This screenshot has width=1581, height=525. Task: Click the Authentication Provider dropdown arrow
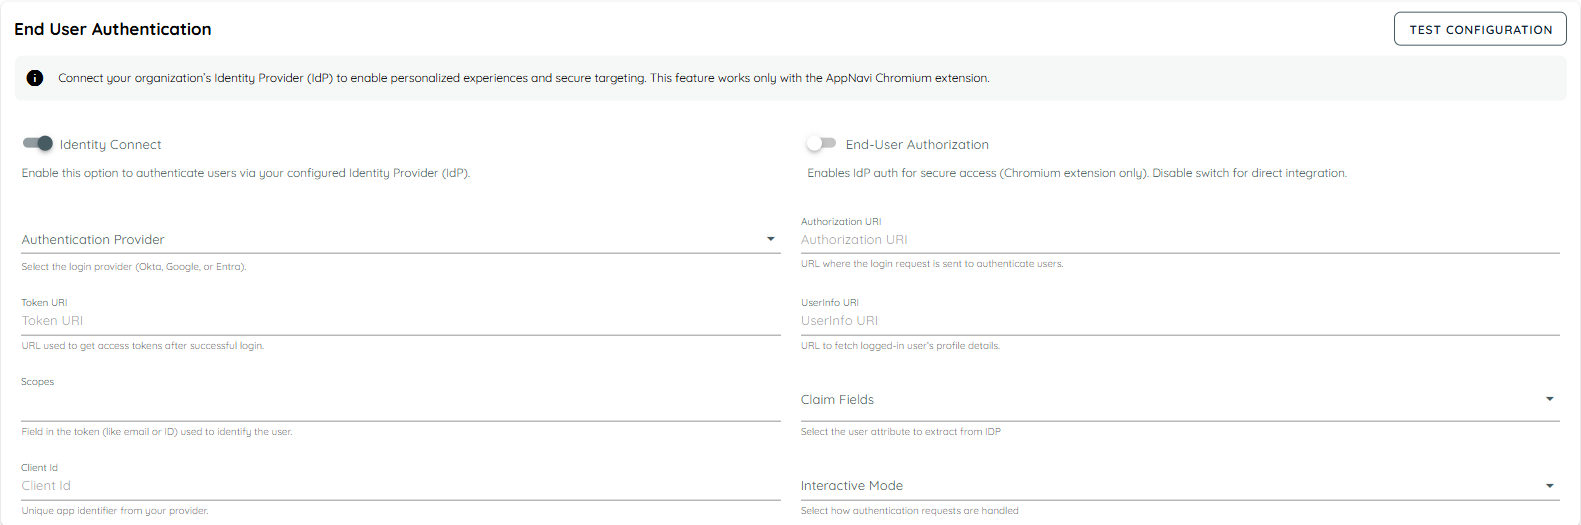771,240
